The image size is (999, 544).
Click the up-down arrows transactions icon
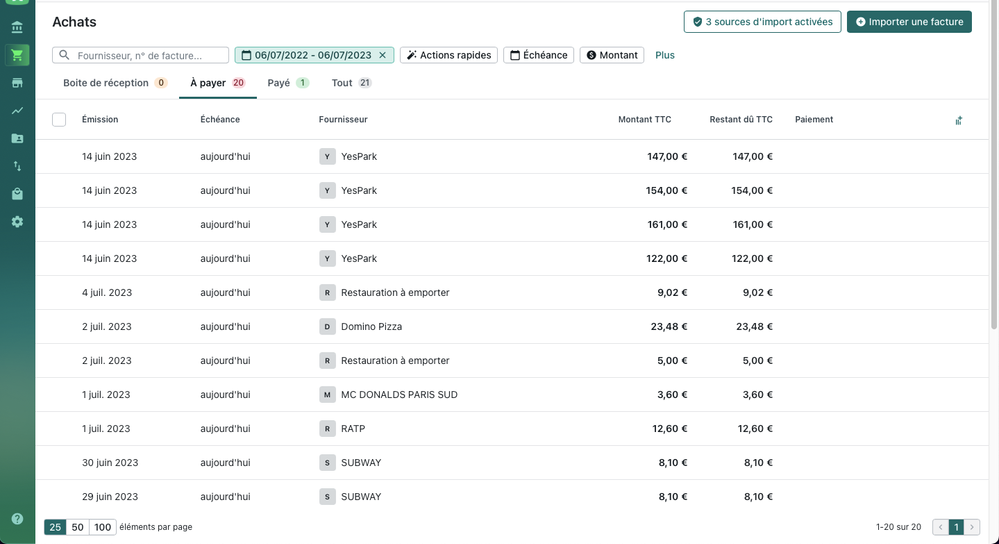pos(17,166)
